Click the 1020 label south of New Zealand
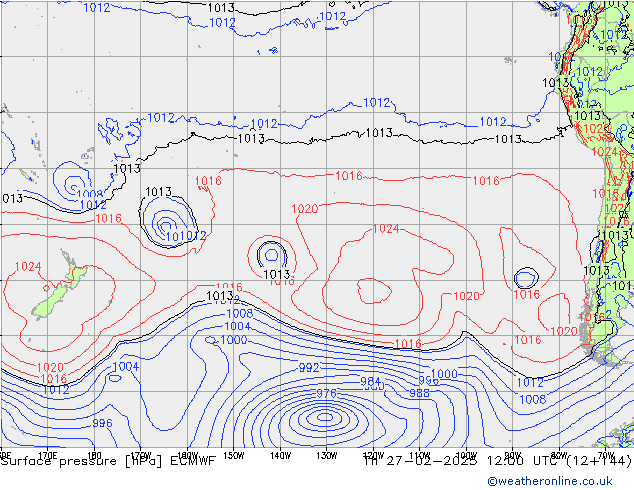The height and width of the screenshot is (490, 634). click(50, 368)
